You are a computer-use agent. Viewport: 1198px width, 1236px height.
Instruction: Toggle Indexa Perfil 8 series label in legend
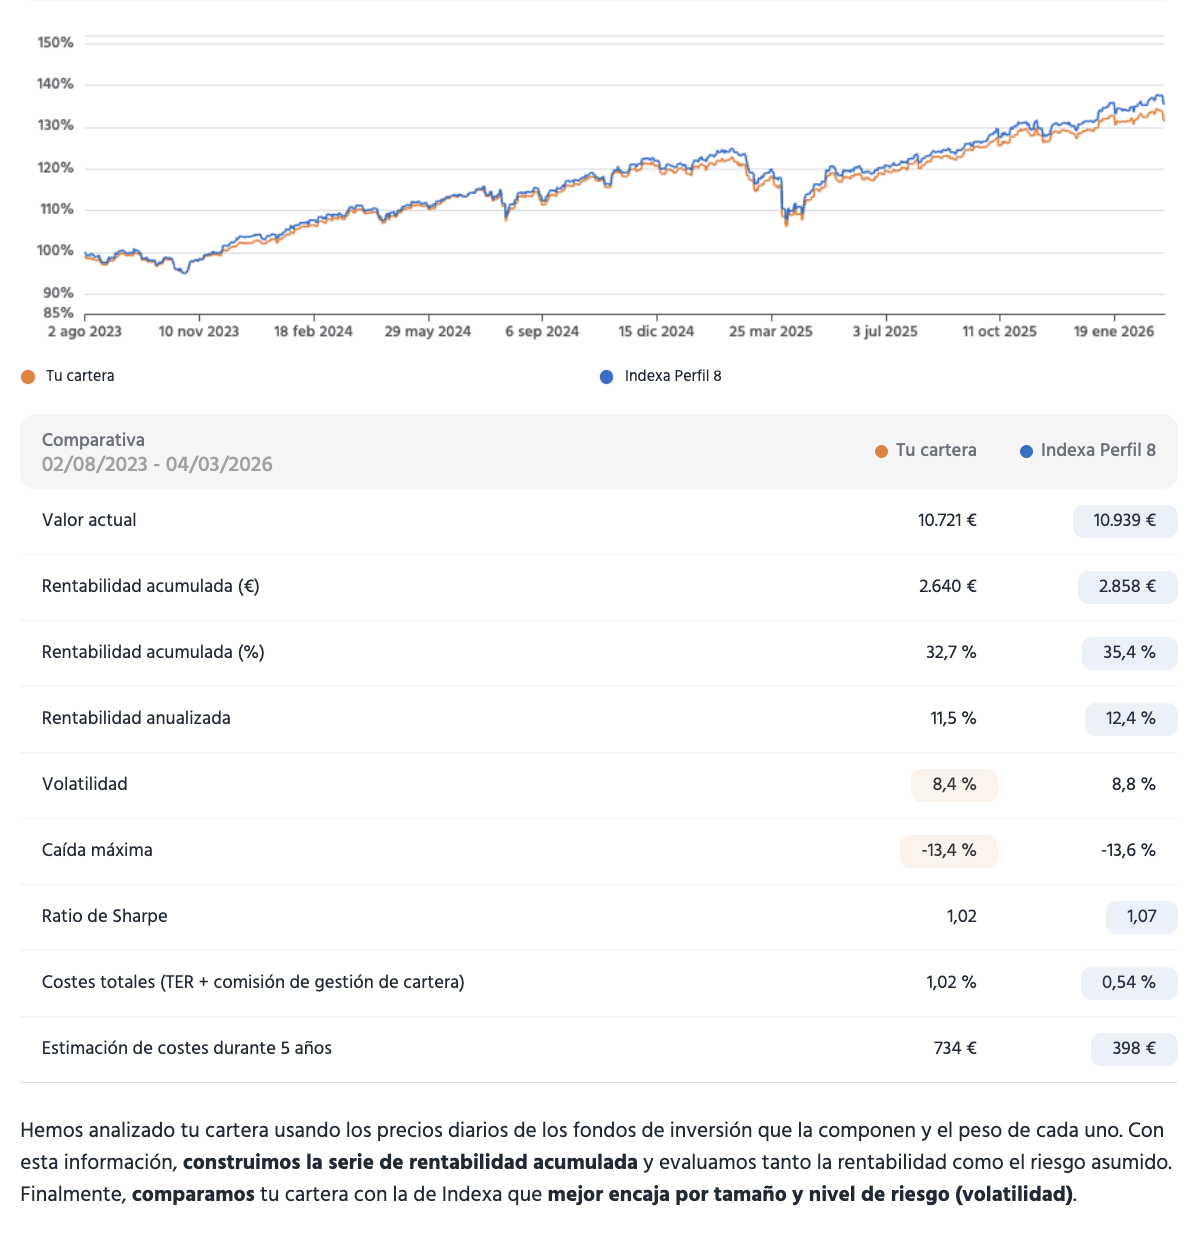(x=673, y=376)
